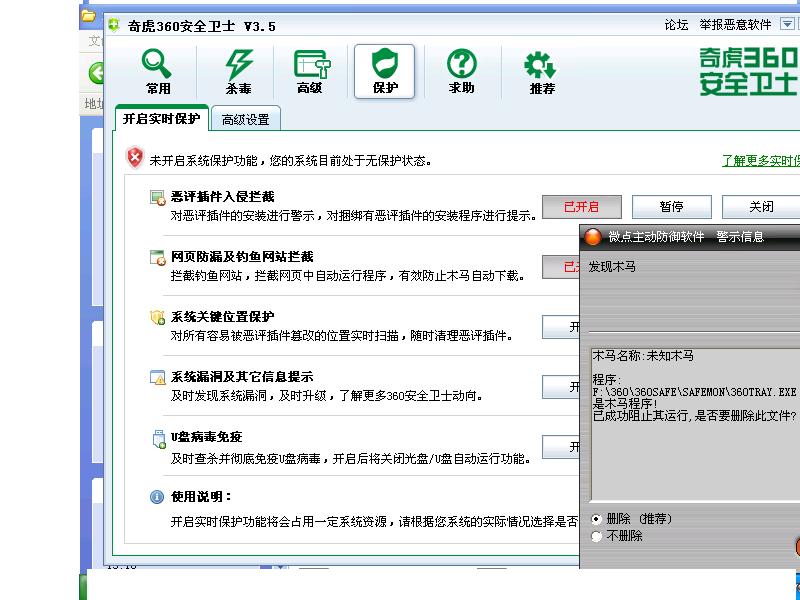Click the 木马名称:未知木马 text line
This screenshot has width=800, height=600.
[x=643, y=356]
